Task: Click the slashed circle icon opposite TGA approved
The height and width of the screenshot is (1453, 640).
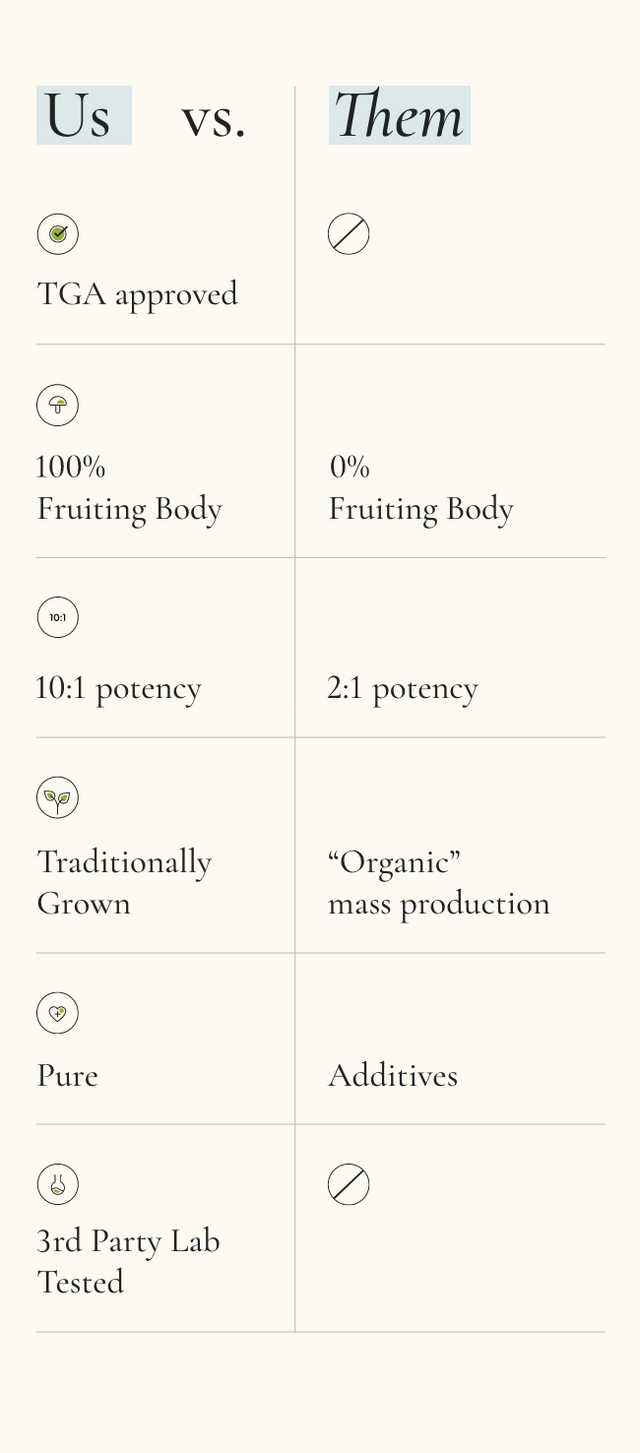Action: 349,234
